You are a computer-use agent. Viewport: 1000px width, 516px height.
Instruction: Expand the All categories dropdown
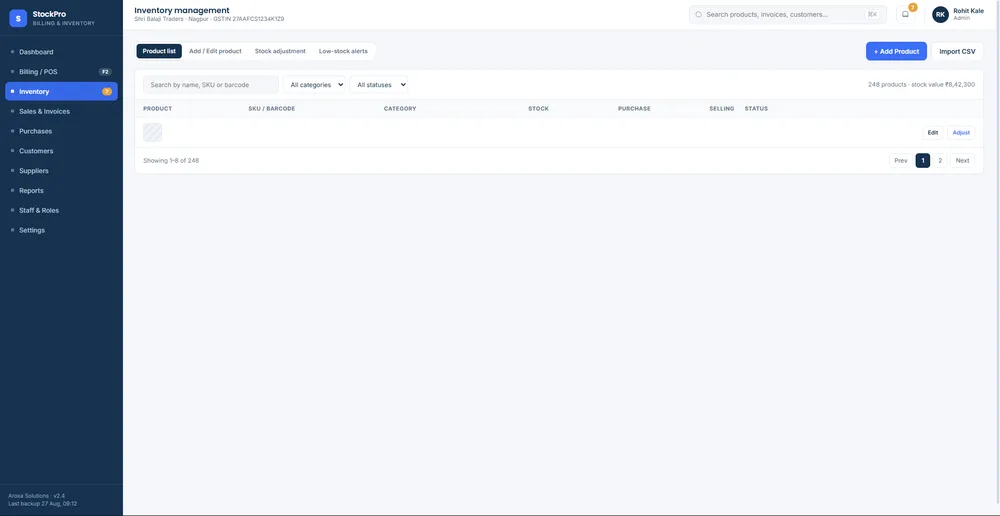click(x=314, y=84)
